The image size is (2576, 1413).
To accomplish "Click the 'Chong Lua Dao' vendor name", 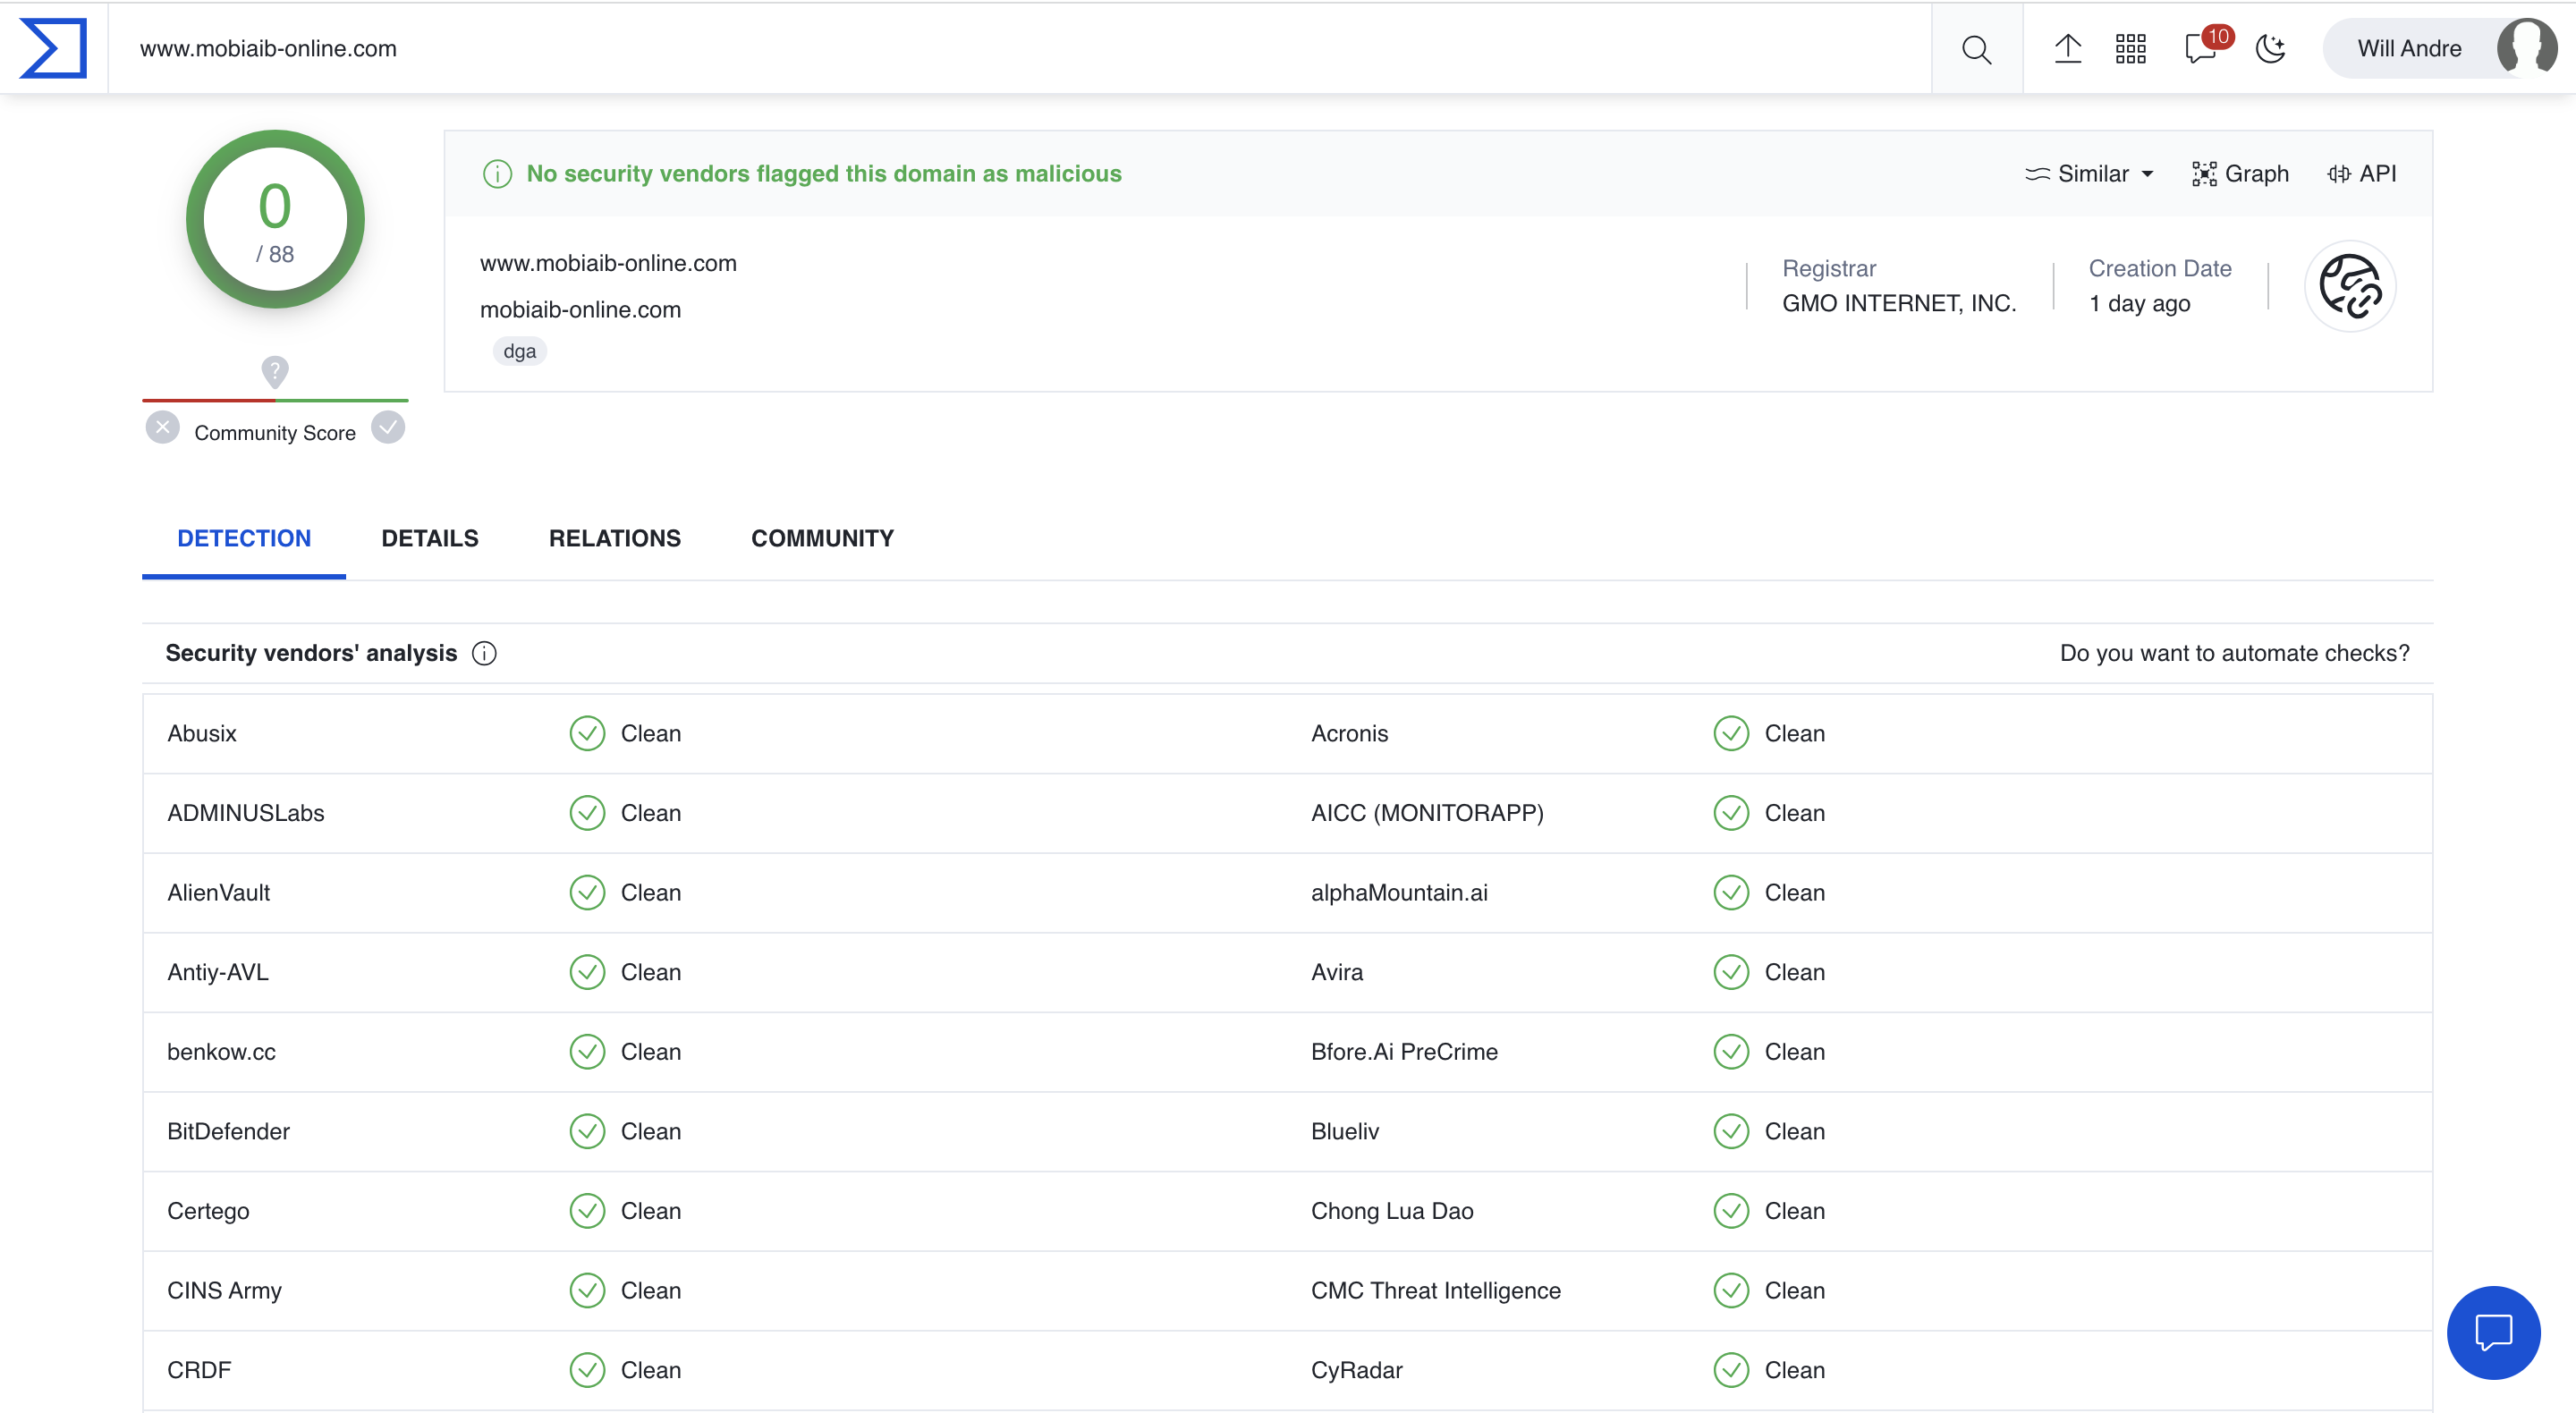I will pos(1392,1211).
